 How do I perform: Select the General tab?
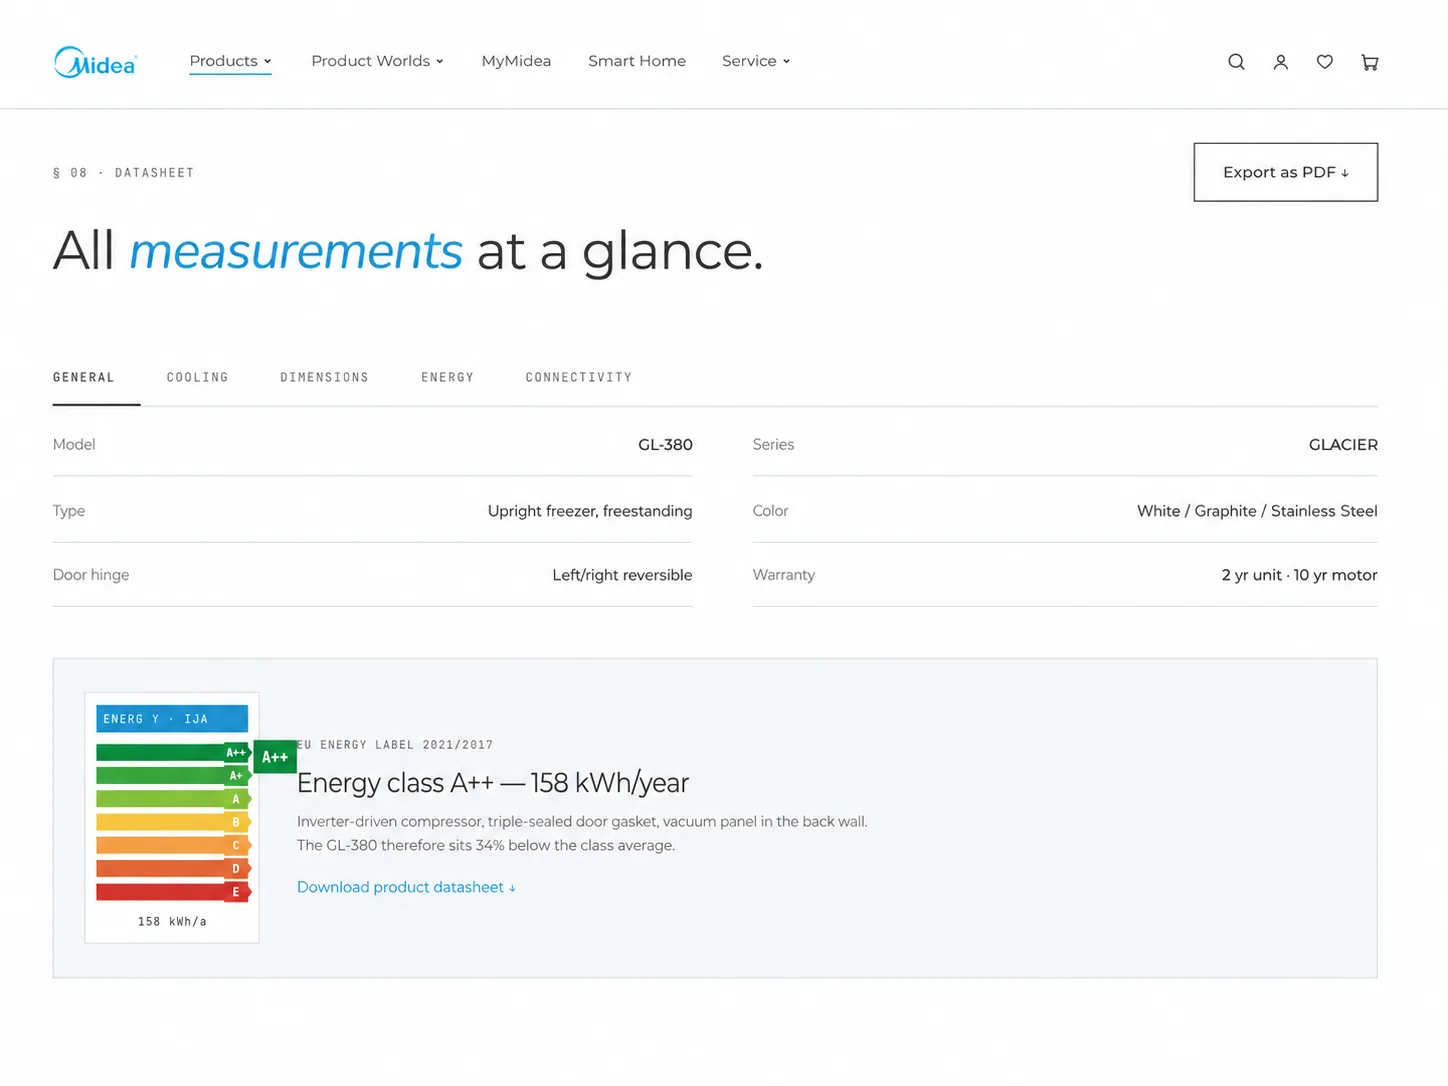pos(84,378)
